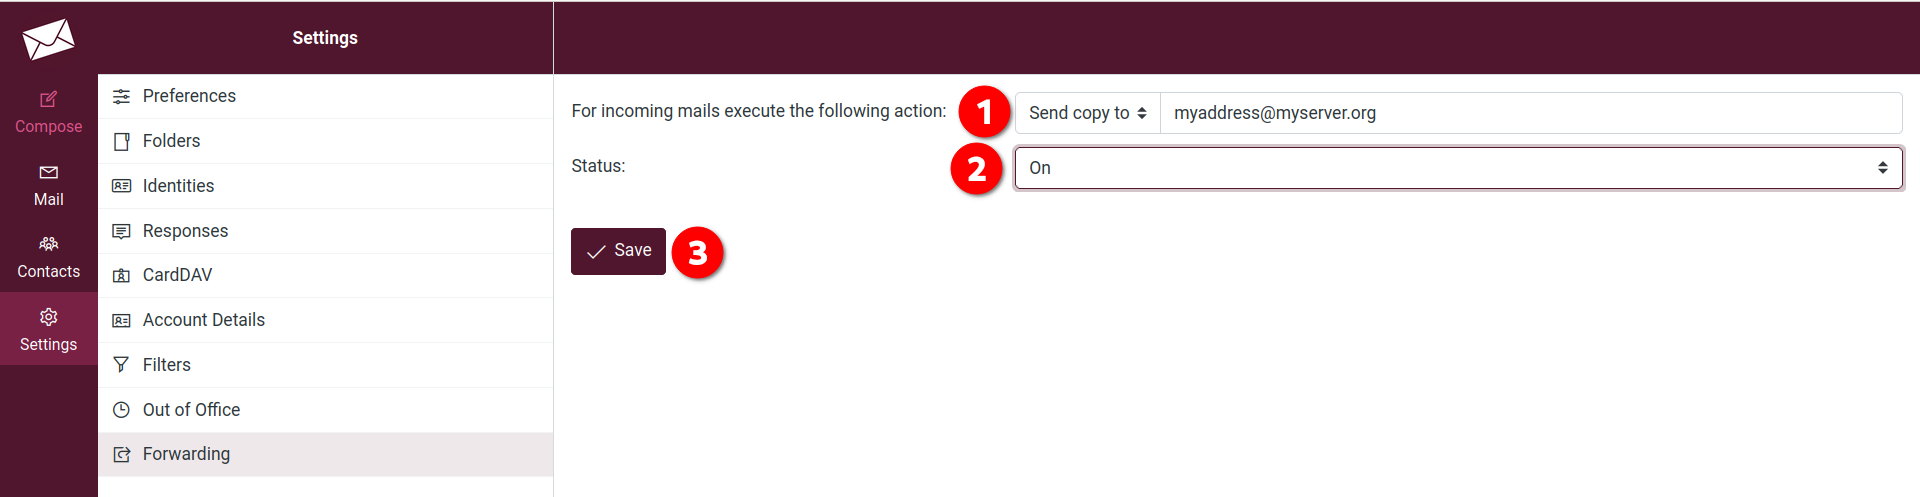Open the Contacts people icon

[48, 244]
